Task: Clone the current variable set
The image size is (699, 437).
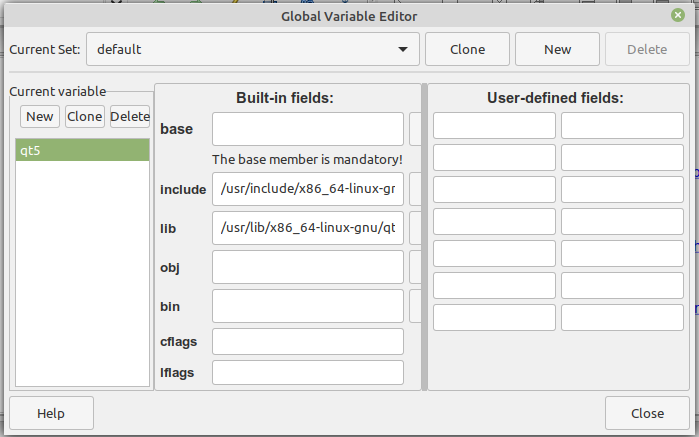Action: [467, 49]
